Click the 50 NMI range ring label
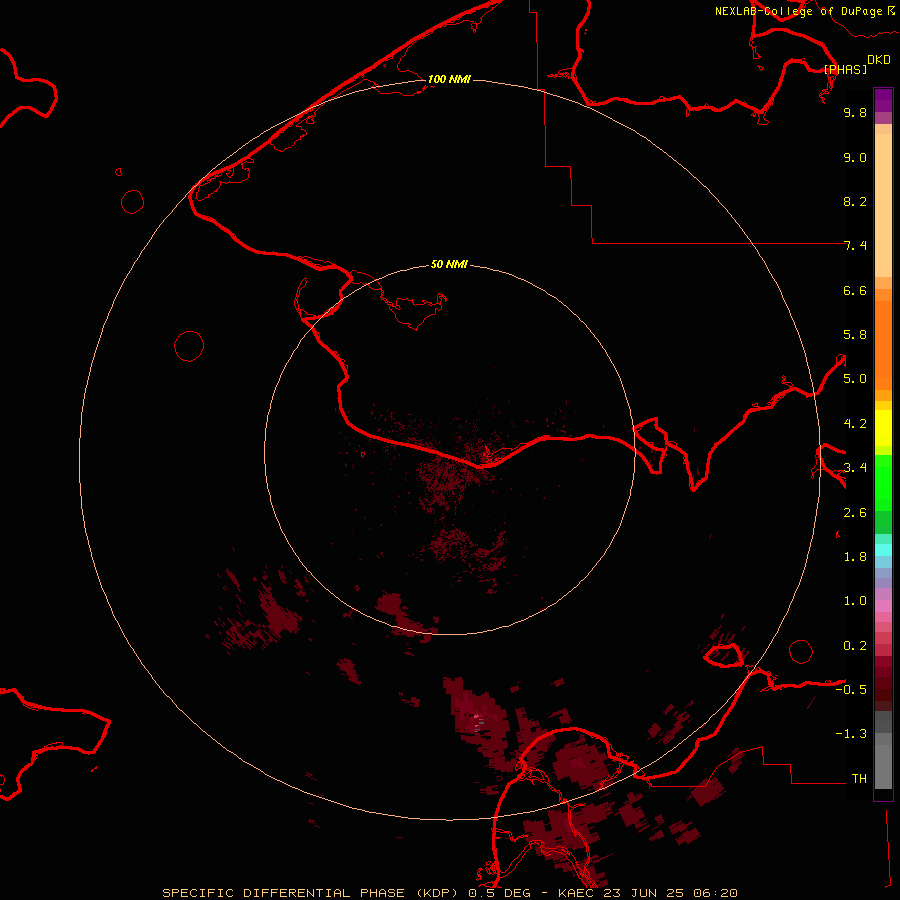900x900 pixels. [x=449, y=264]
